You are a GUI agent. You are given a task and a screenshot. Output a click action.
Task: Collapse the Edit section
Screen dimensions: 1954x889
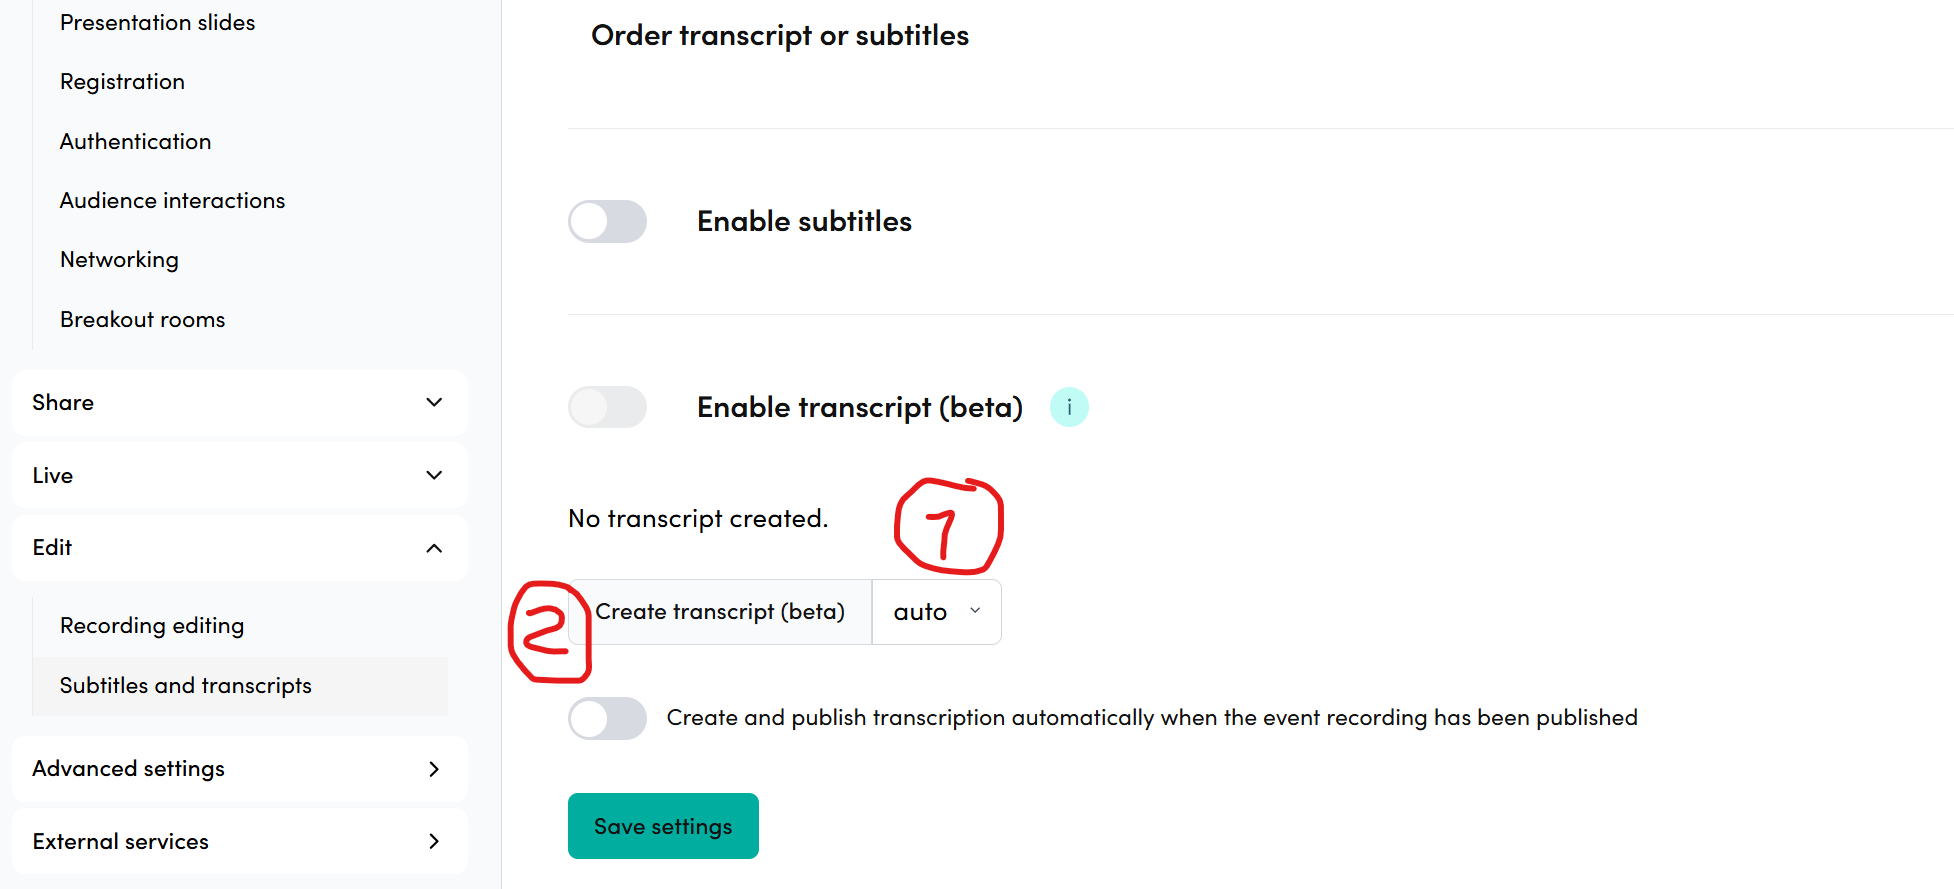pos(240,548)
